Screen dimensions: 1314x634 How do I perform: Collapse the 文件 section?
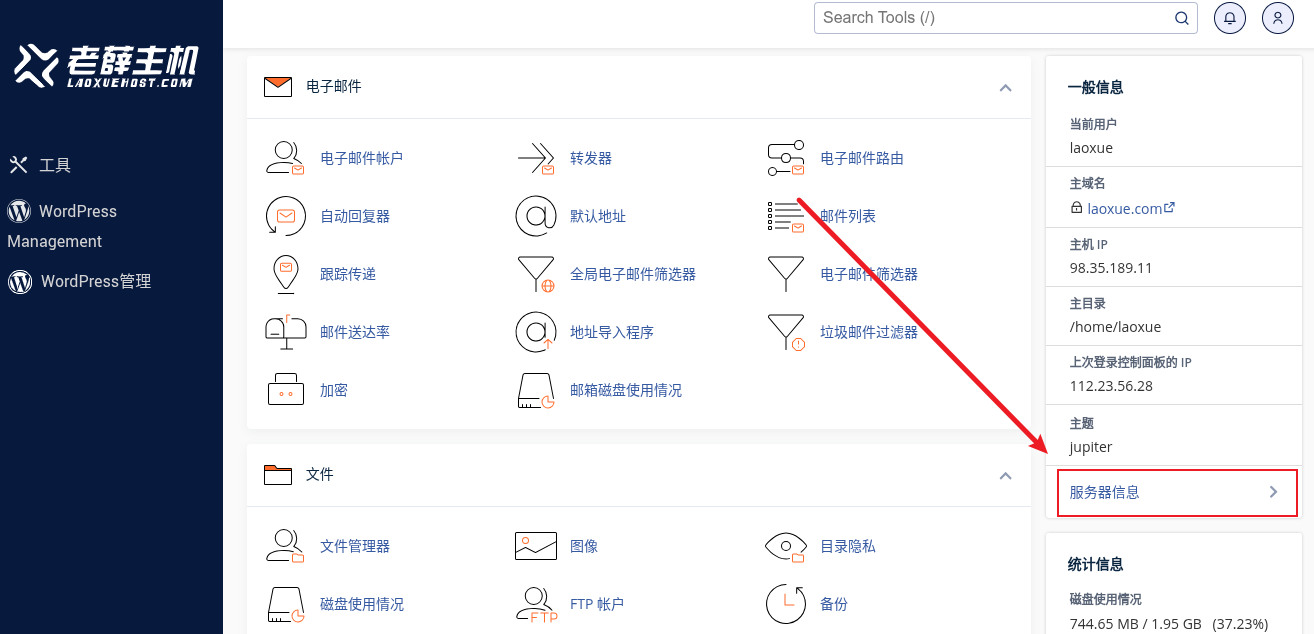pos(1006,475)
